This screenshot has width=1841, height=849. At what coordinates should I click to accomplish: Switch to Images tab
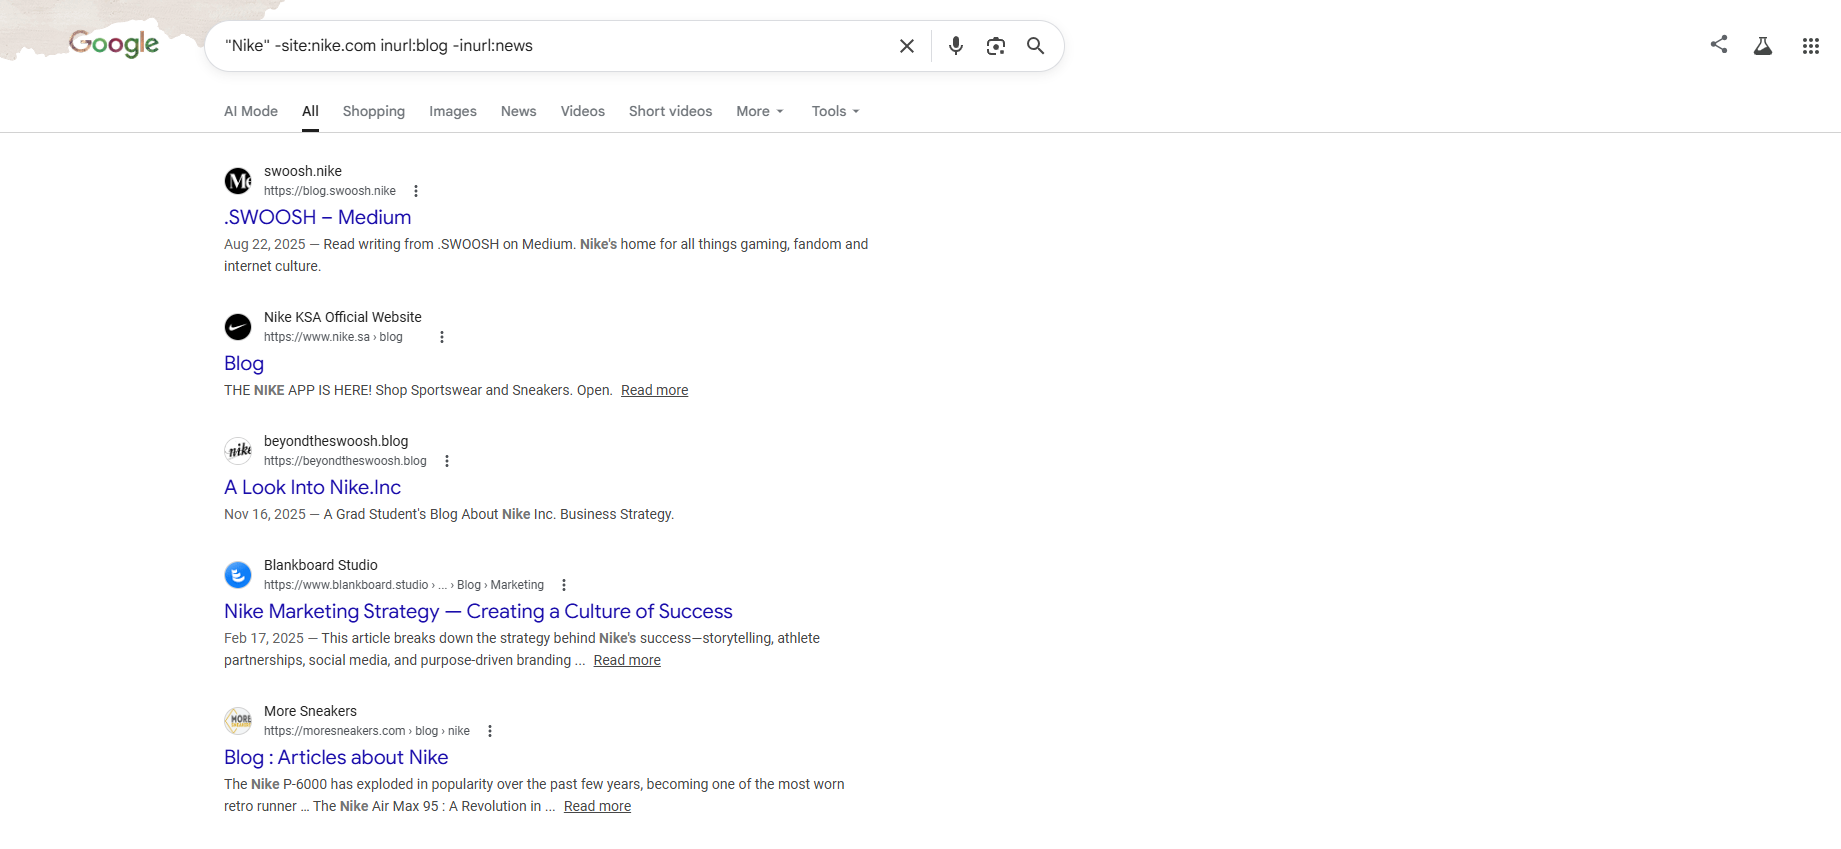pyautogui.click(x=453, y=111)
